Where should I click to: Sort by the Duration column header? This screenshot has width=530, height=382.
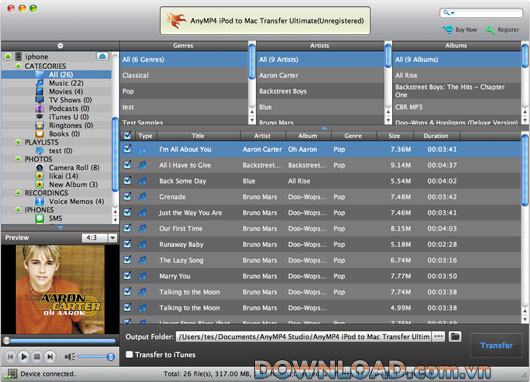tap(436, 136)
